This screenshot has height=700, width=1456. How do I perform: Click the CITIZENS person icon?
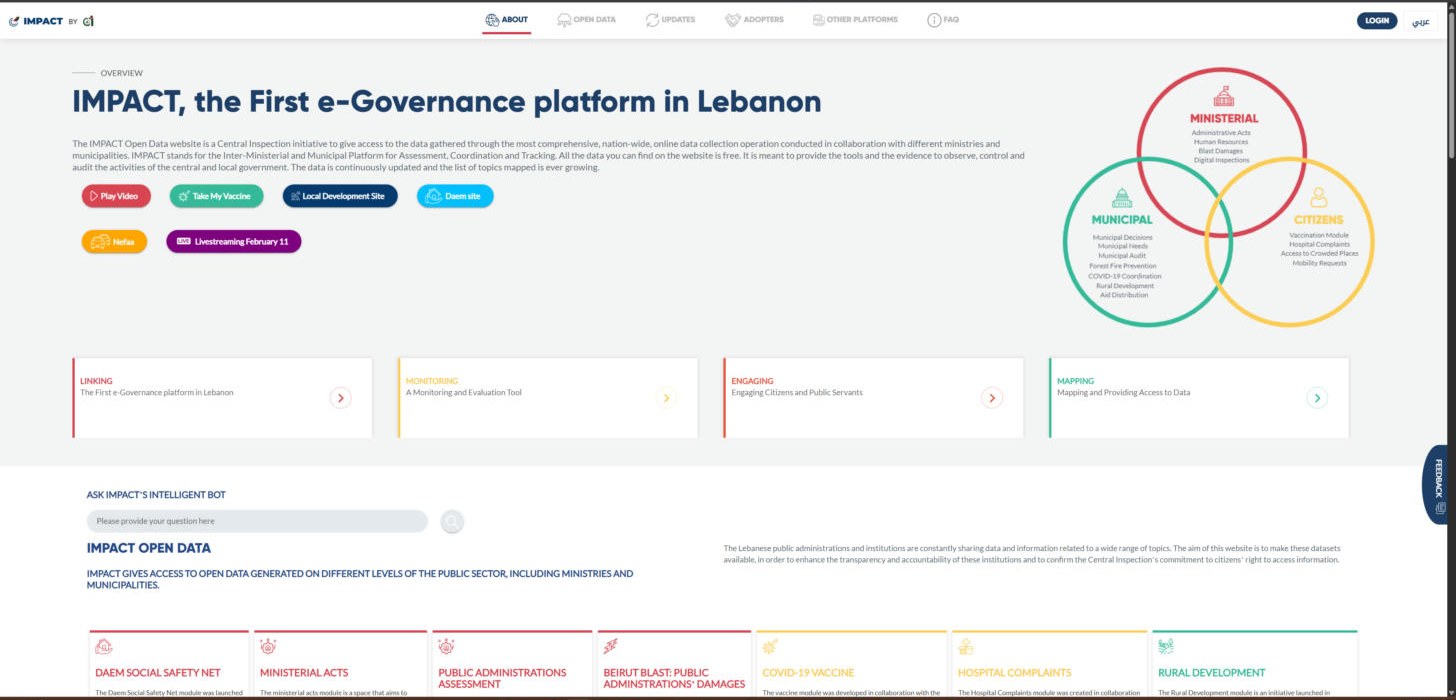coord(1319,198)
